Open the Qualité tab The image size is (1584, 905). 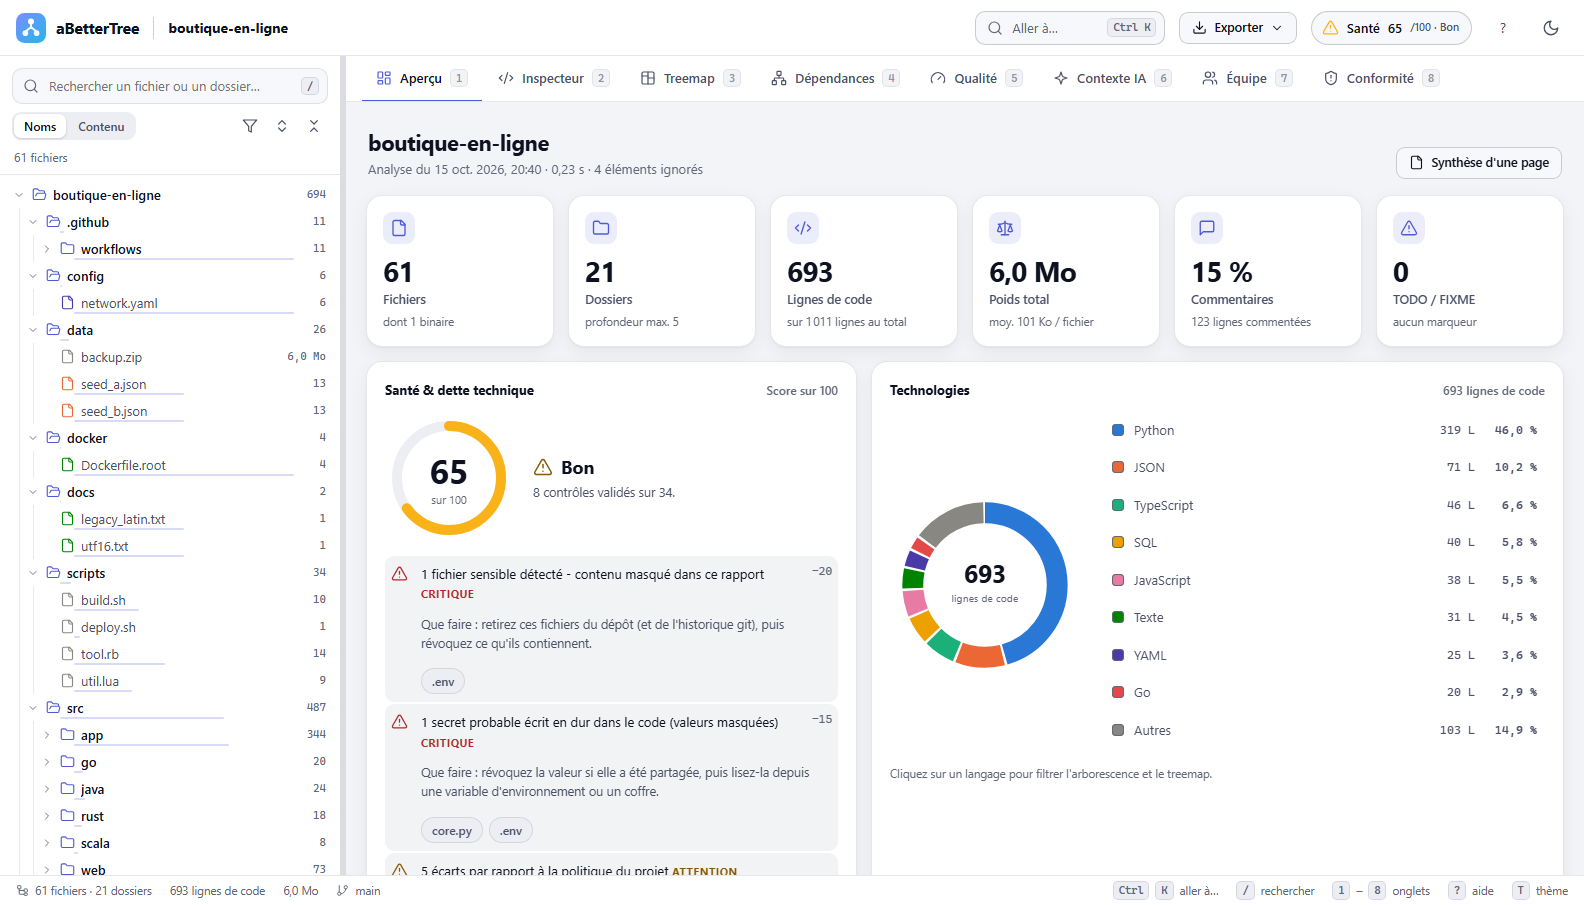[x=976, y=78]
